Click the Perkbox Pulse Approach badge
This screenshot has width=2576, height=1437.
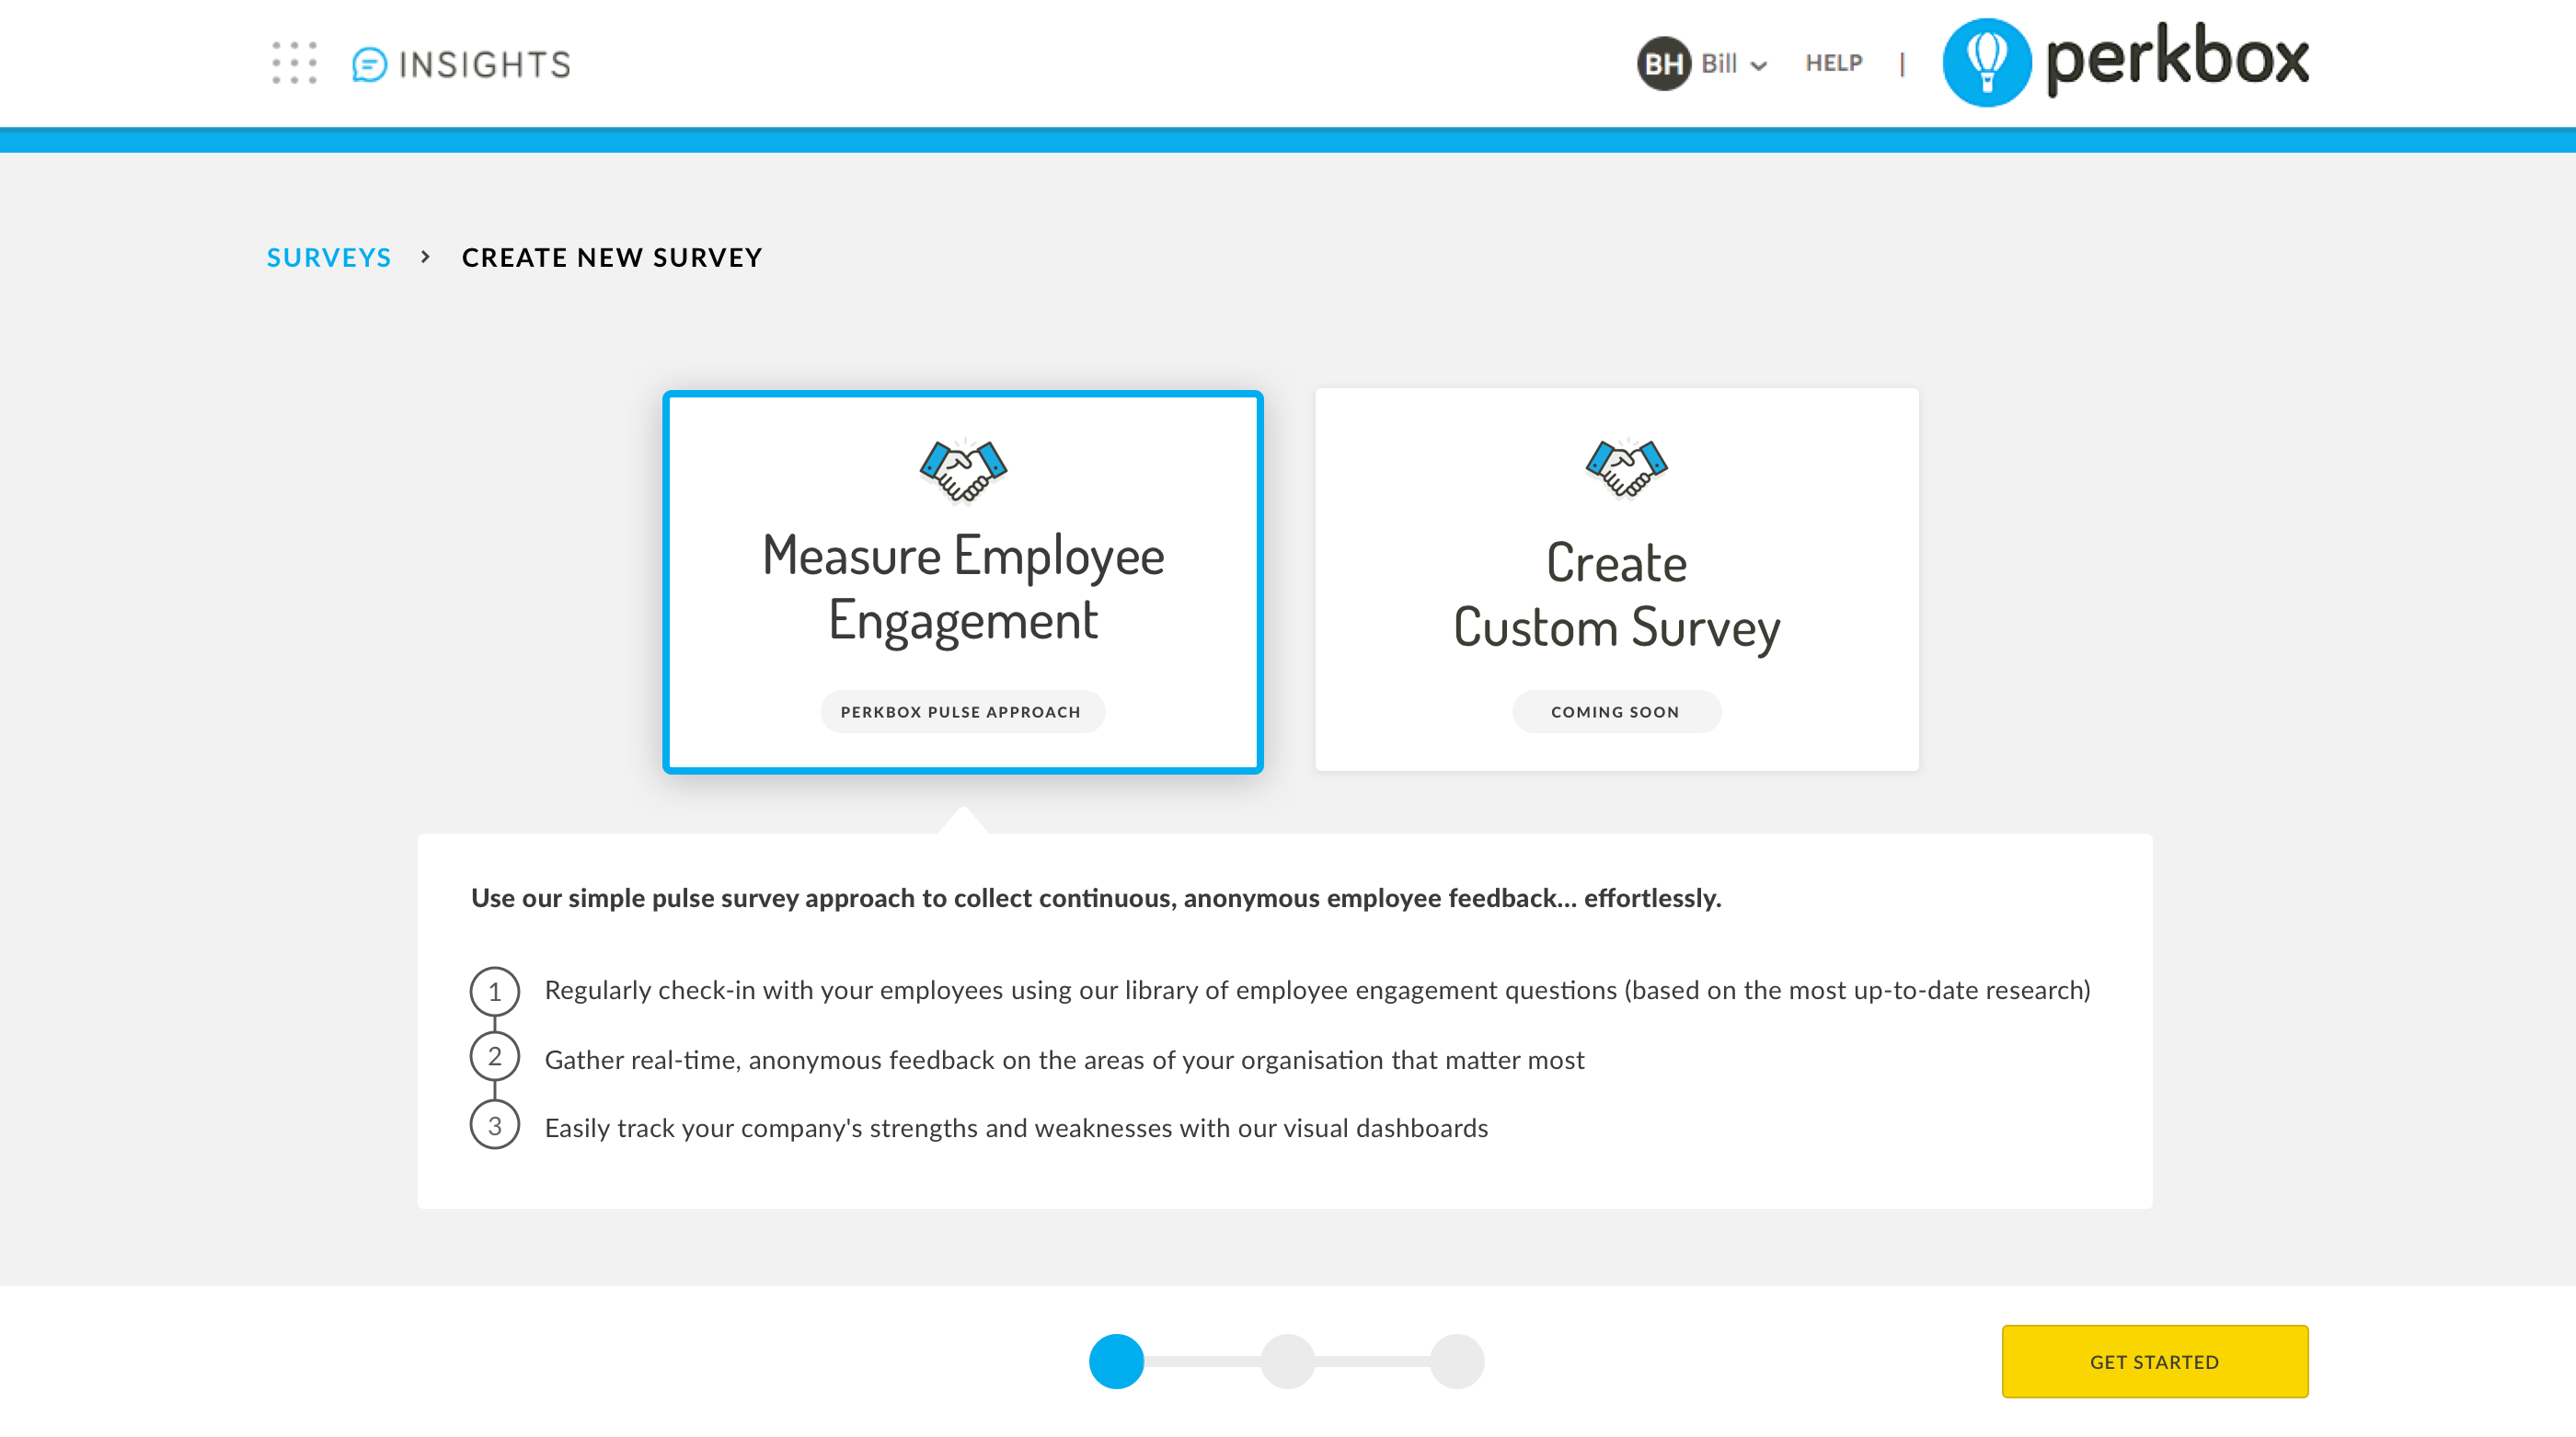[961, 712]
